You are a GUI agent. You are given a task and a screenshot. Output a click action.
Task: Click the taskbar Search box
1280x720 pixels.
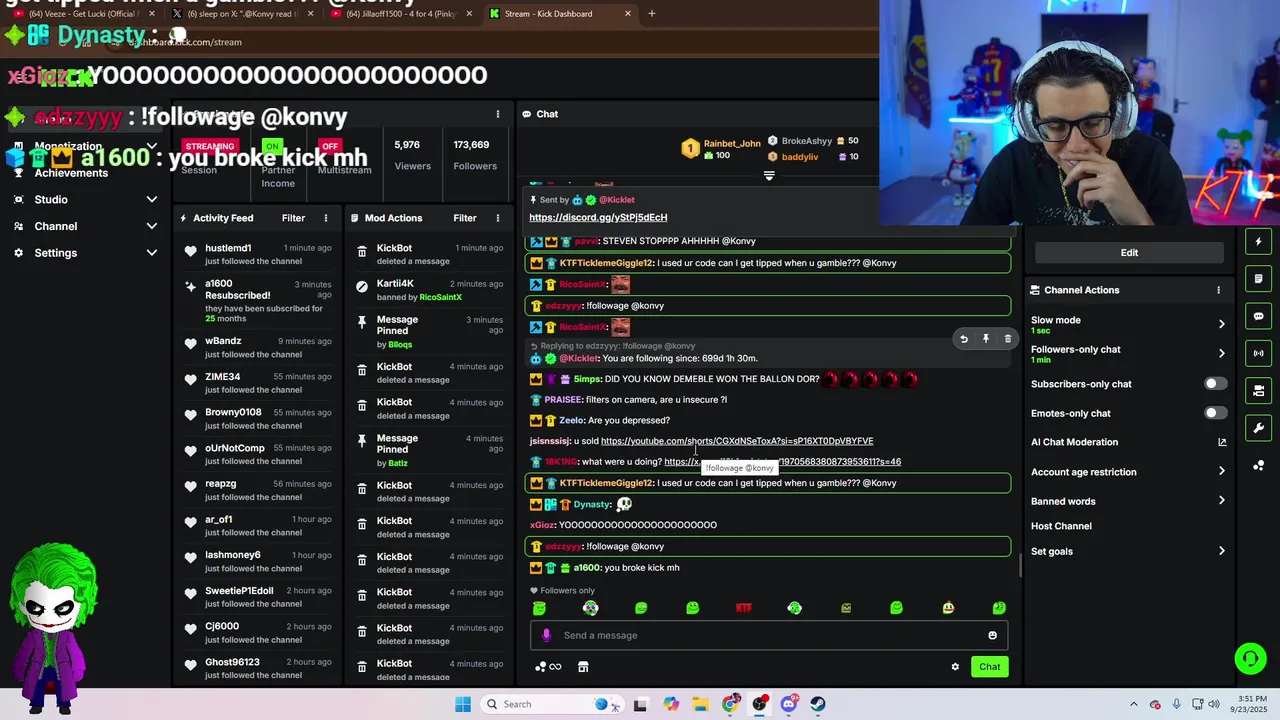[551, 704]
